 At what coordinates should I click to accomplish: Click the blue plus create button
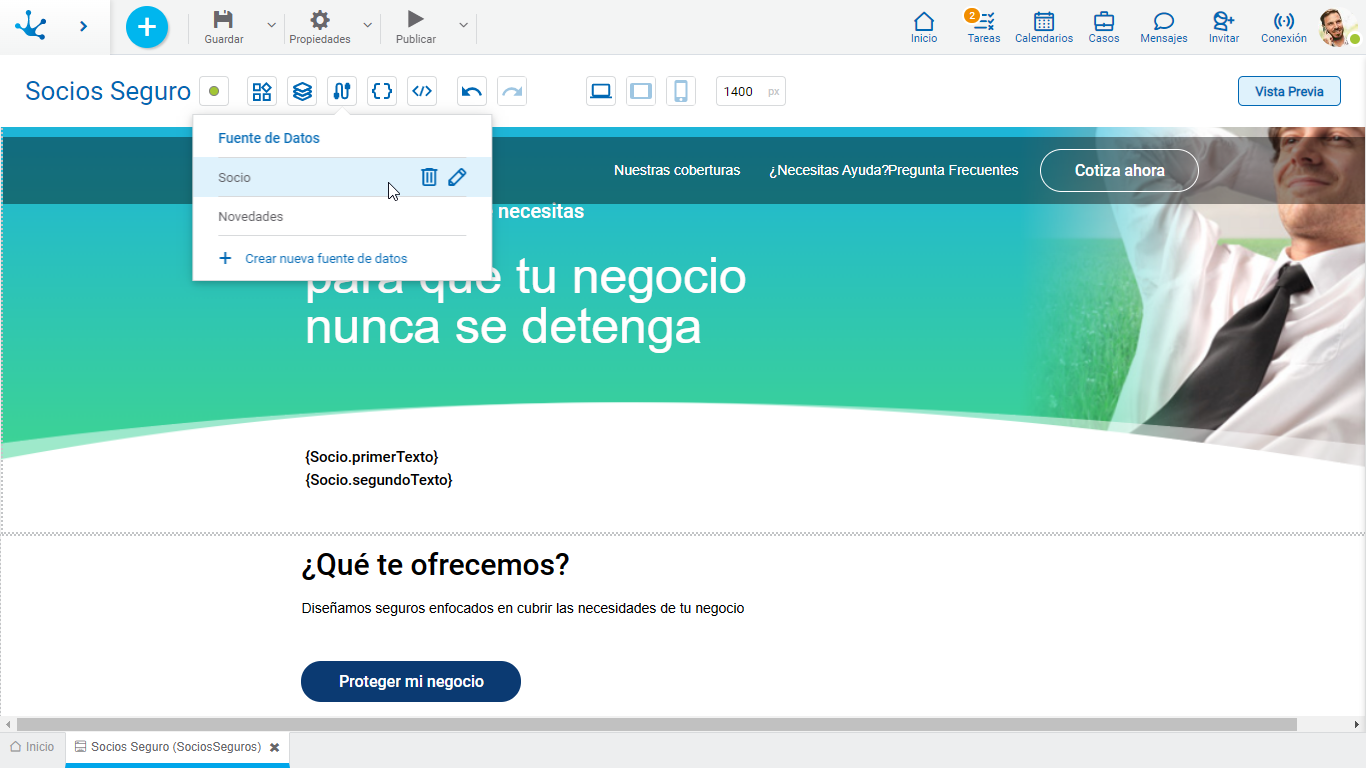[147, 27]
